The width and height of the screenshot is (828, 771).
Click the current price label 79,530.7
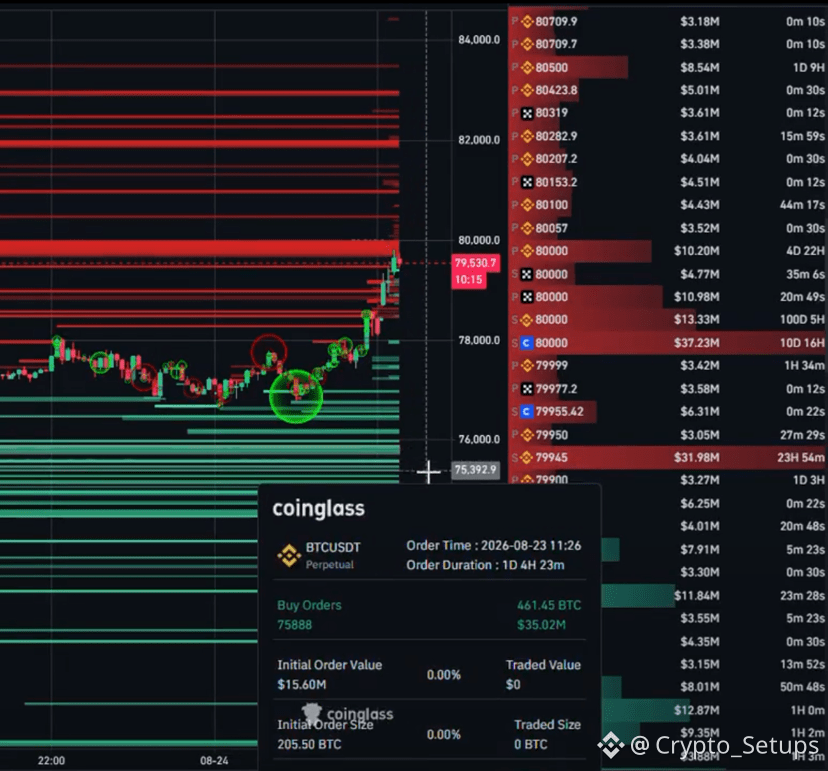click(476, 263)
